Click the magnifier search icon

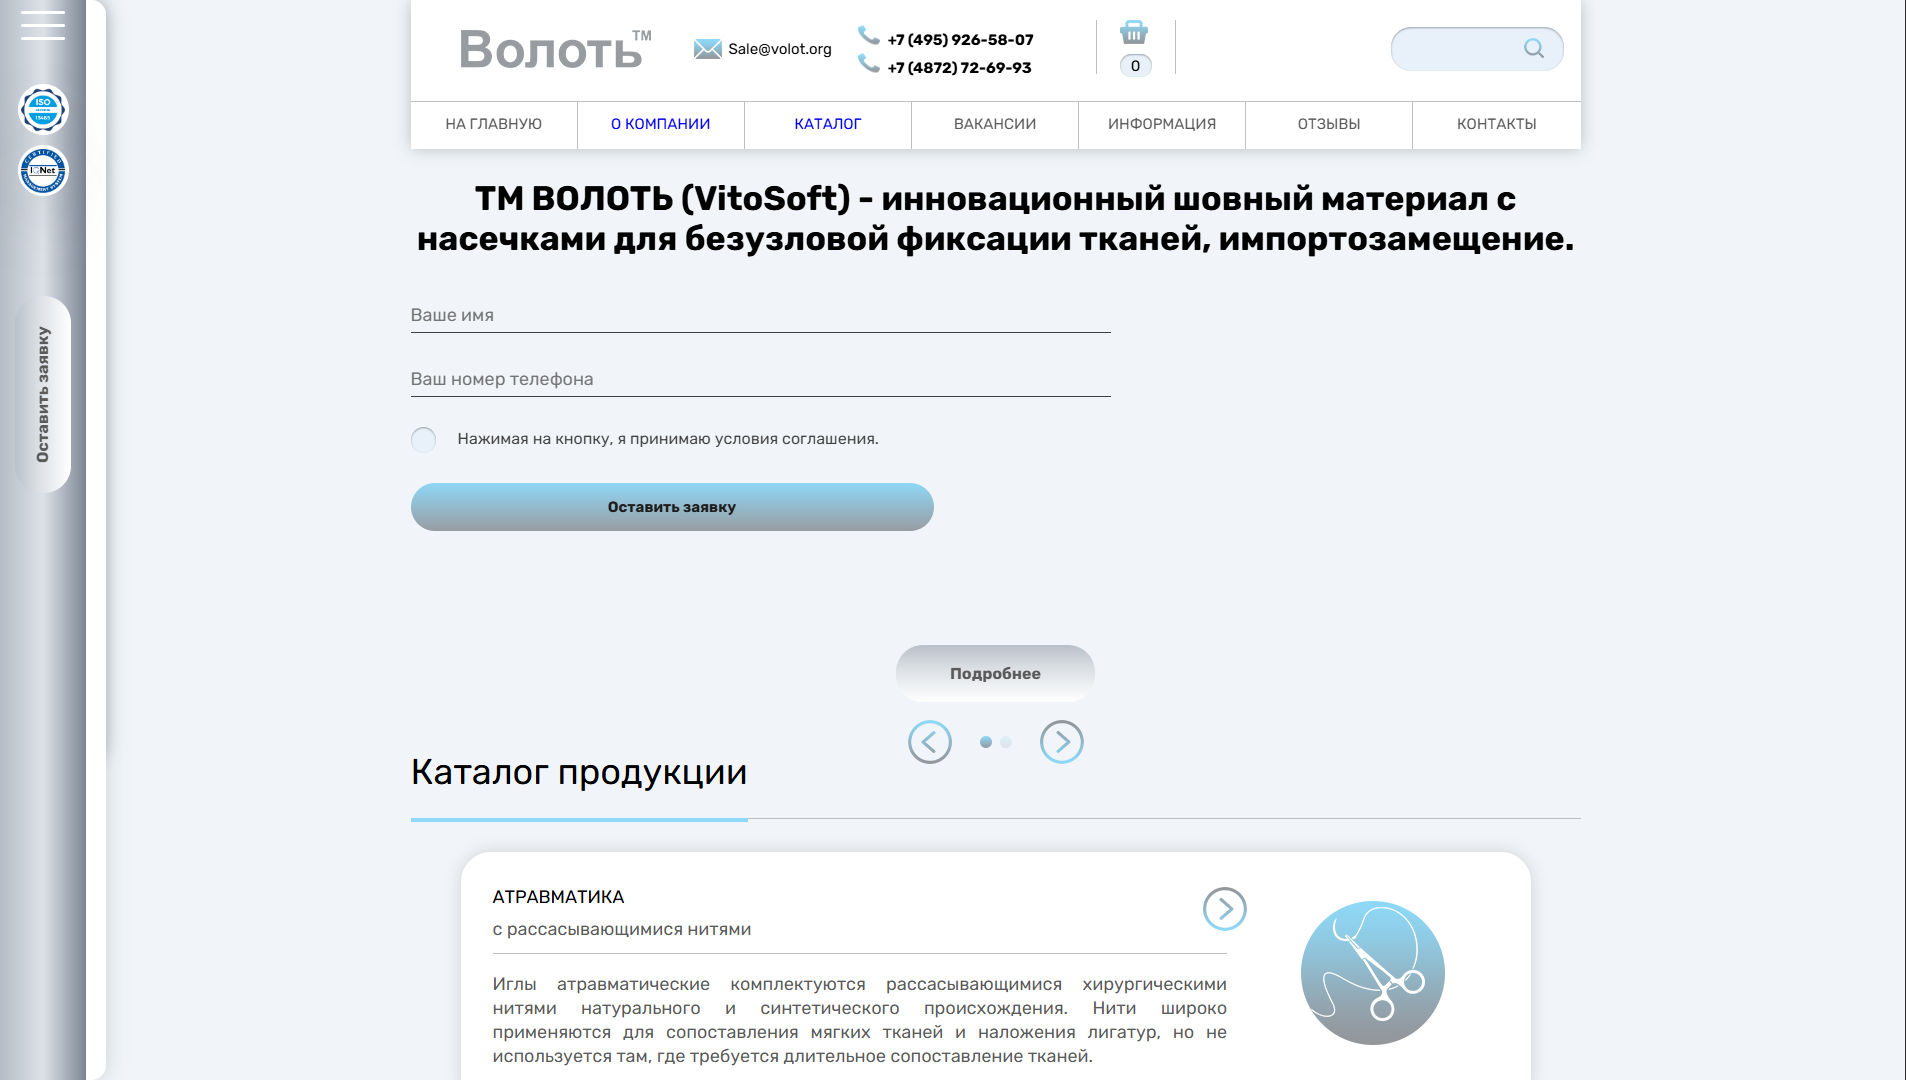pos(1533,48)
